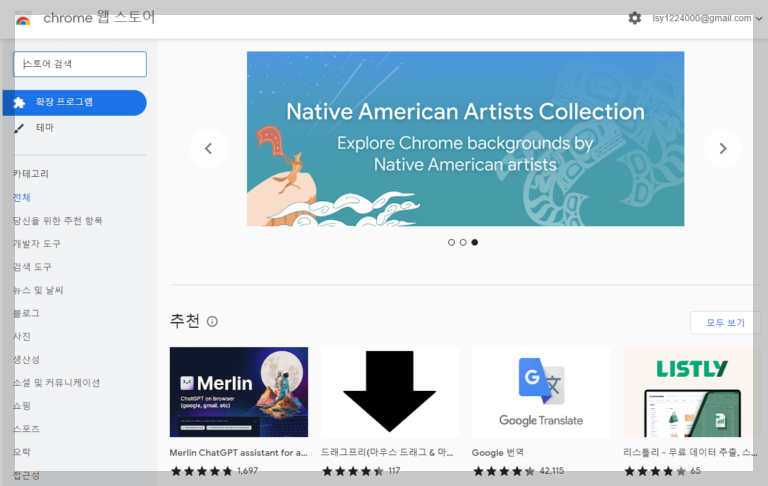Screen dimensions: 768x486
Task: Open Native American Artists Collection banner
Action: (x=465, y=139)
